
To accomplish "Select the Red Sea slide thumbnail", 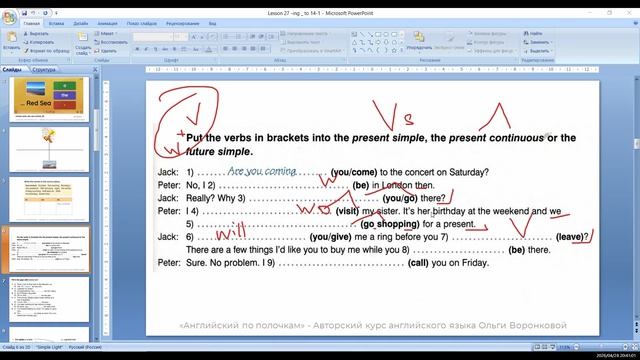I will point(49,99).
